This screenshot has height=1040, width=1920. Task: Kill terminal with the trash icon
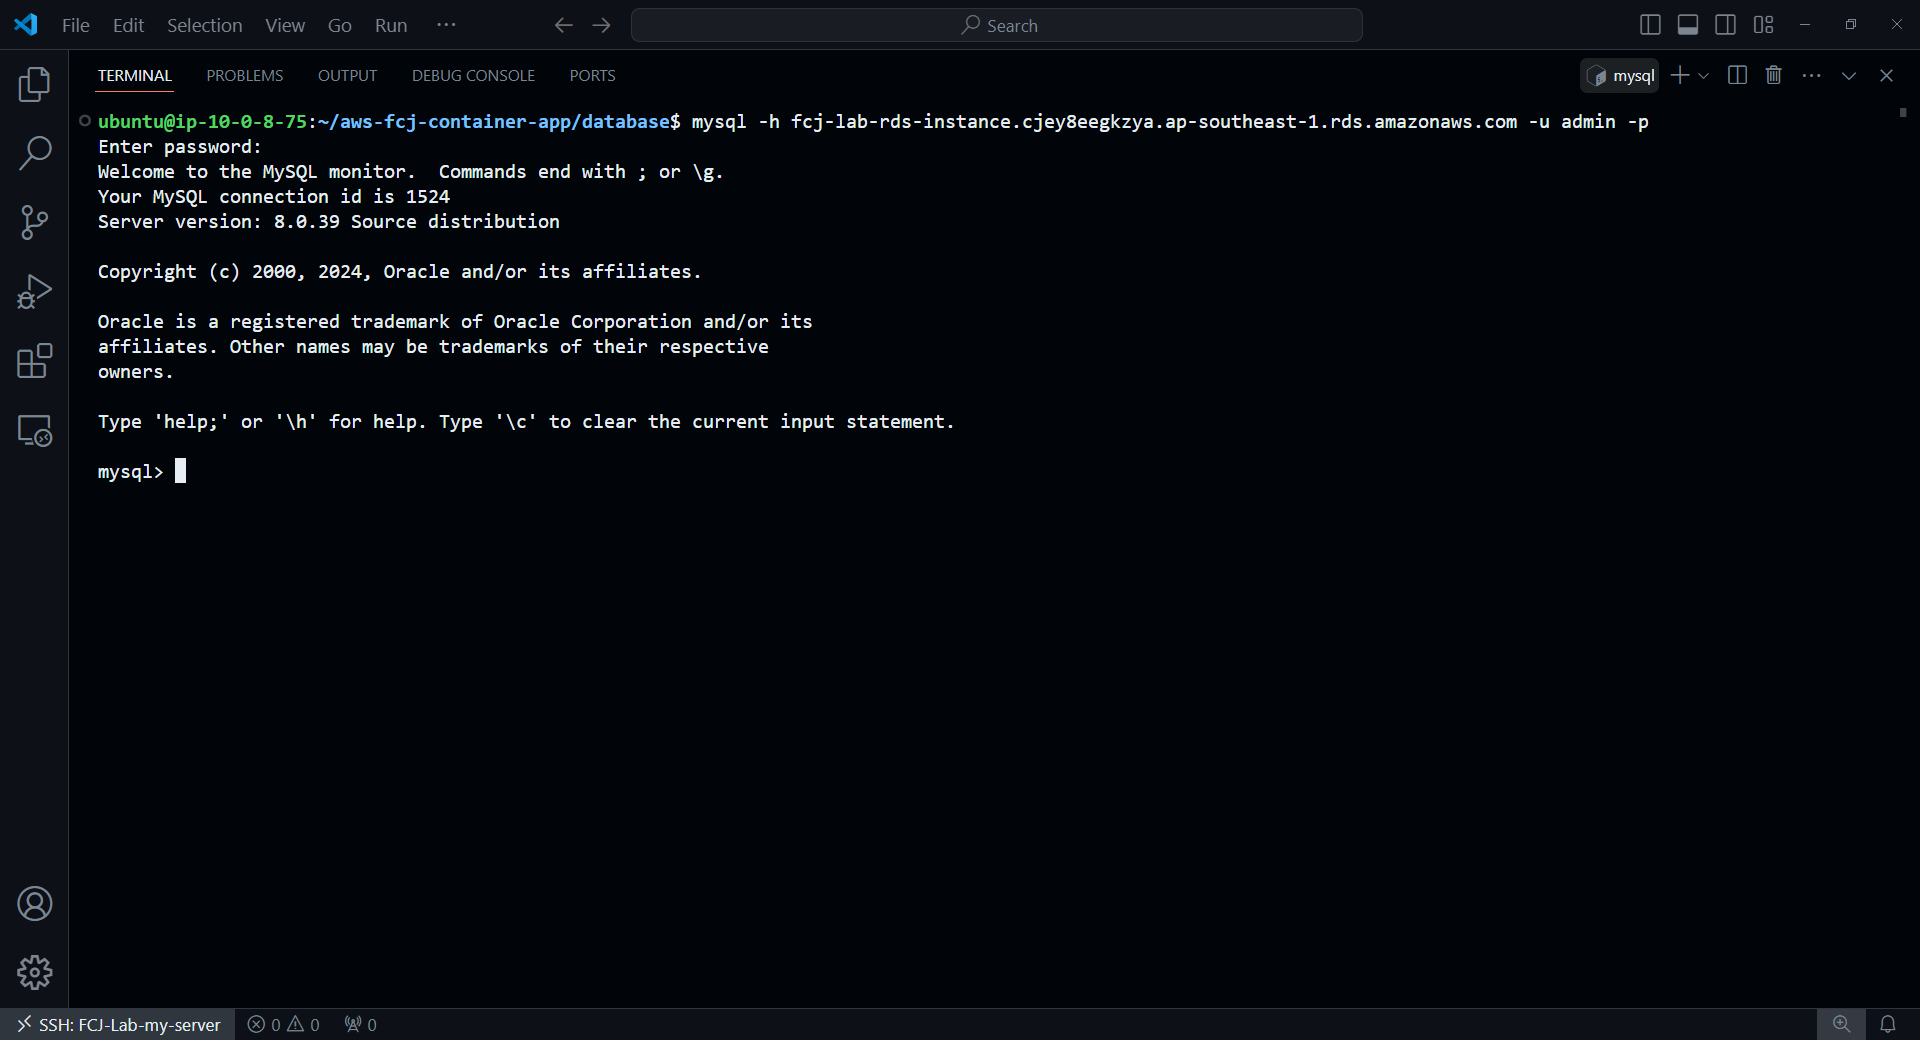[1774, 75]
